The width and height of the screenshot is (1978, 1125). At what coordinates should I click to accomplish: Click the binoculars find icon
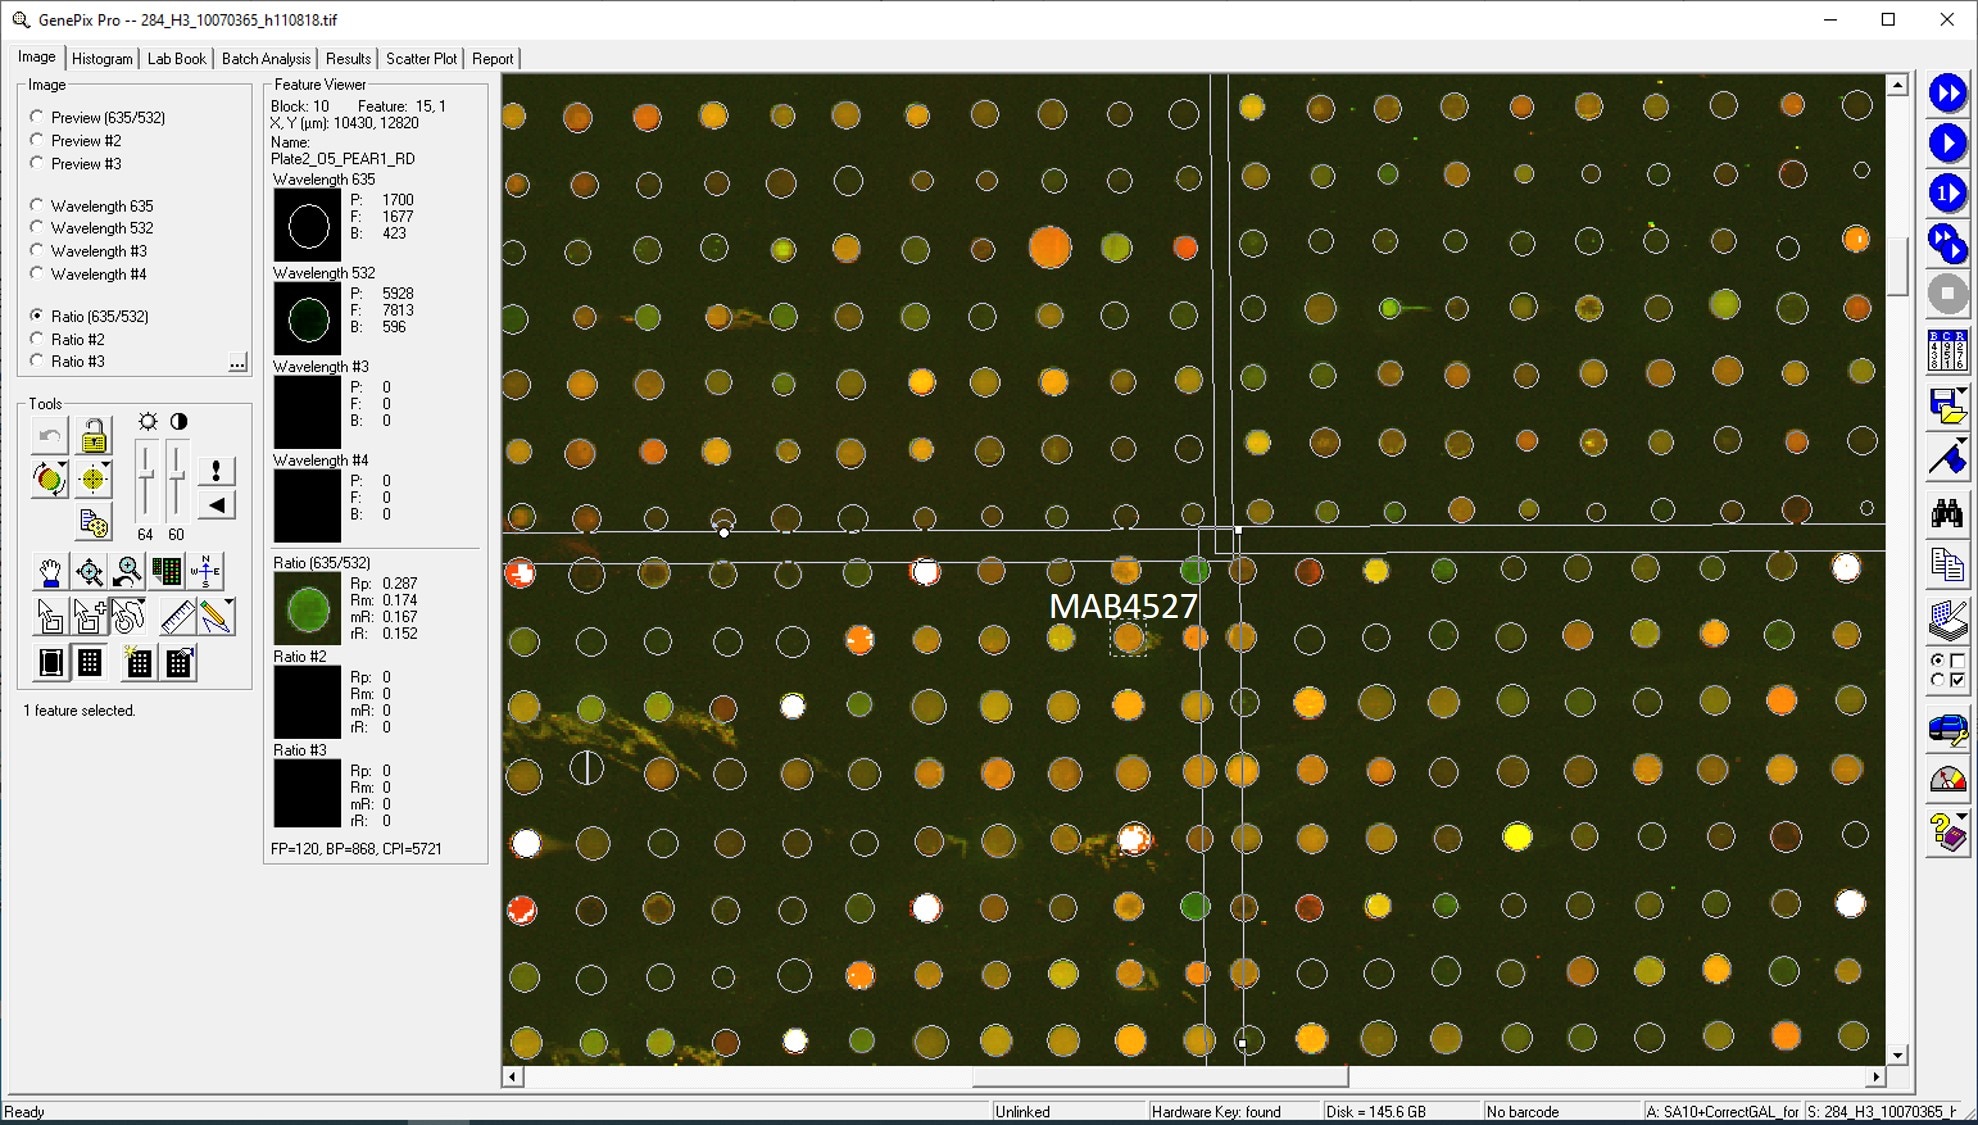[1946, 514]
